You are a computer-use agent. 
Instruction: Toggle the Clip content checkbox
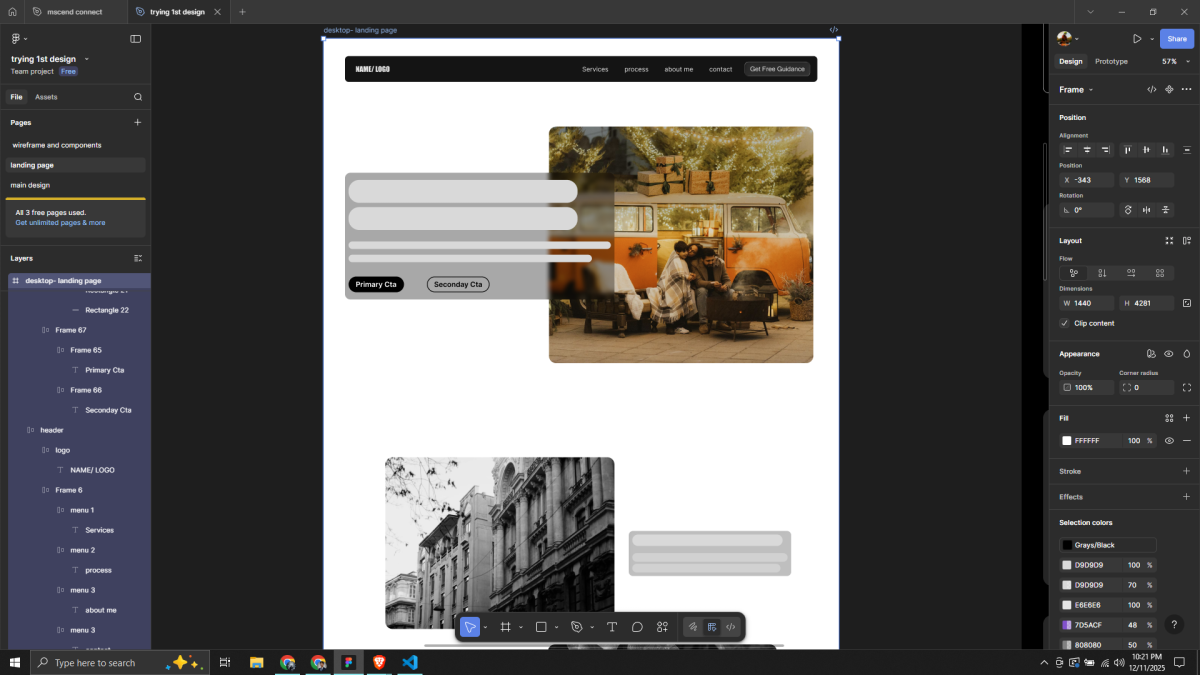coord(1064,323)
